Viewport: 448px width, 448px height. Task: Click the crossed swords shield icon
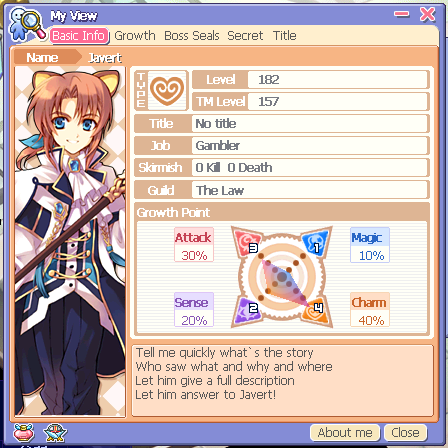coord(55,432)
